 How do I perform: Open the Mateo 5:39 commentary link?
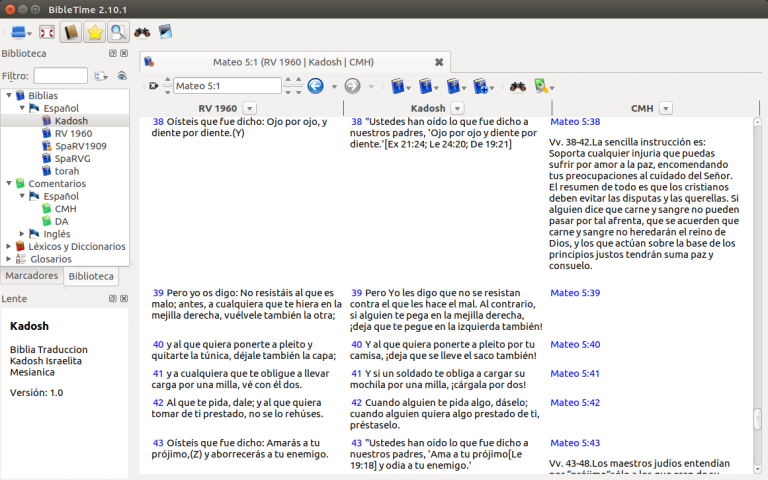(575, 293)
